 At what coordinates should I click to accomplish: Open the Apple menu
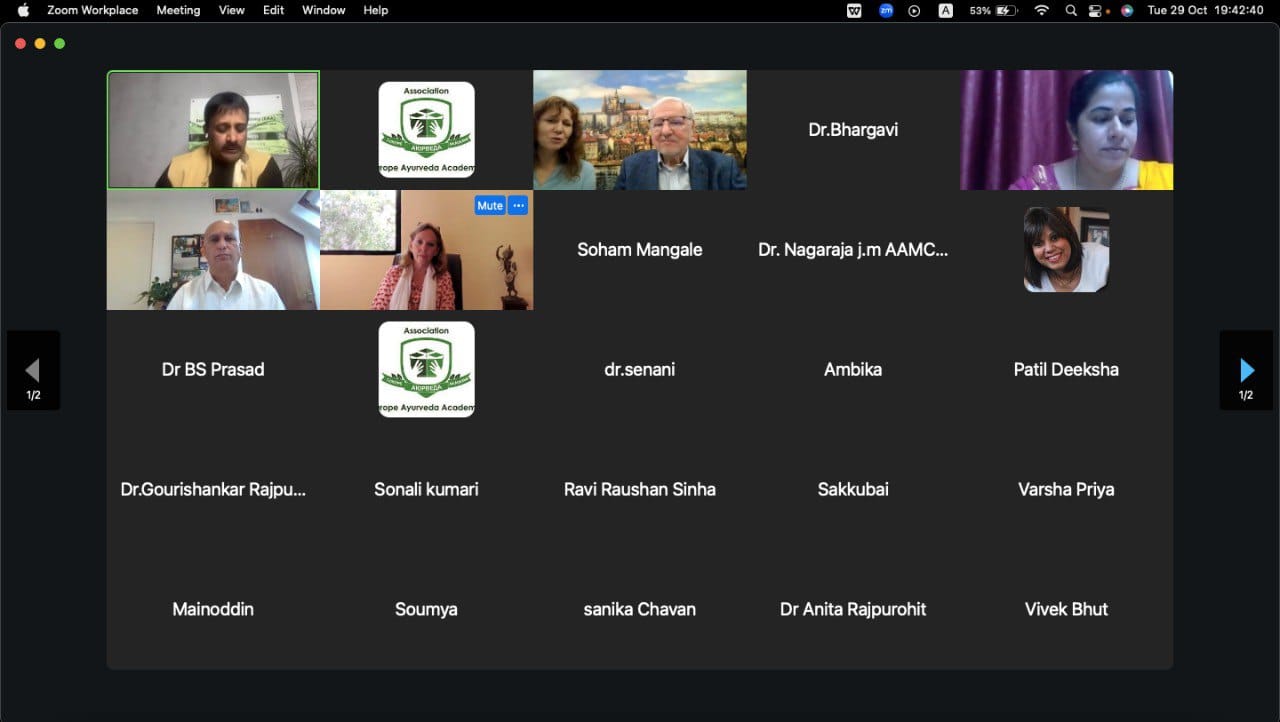pyautogui.click(x=23, y=10)
